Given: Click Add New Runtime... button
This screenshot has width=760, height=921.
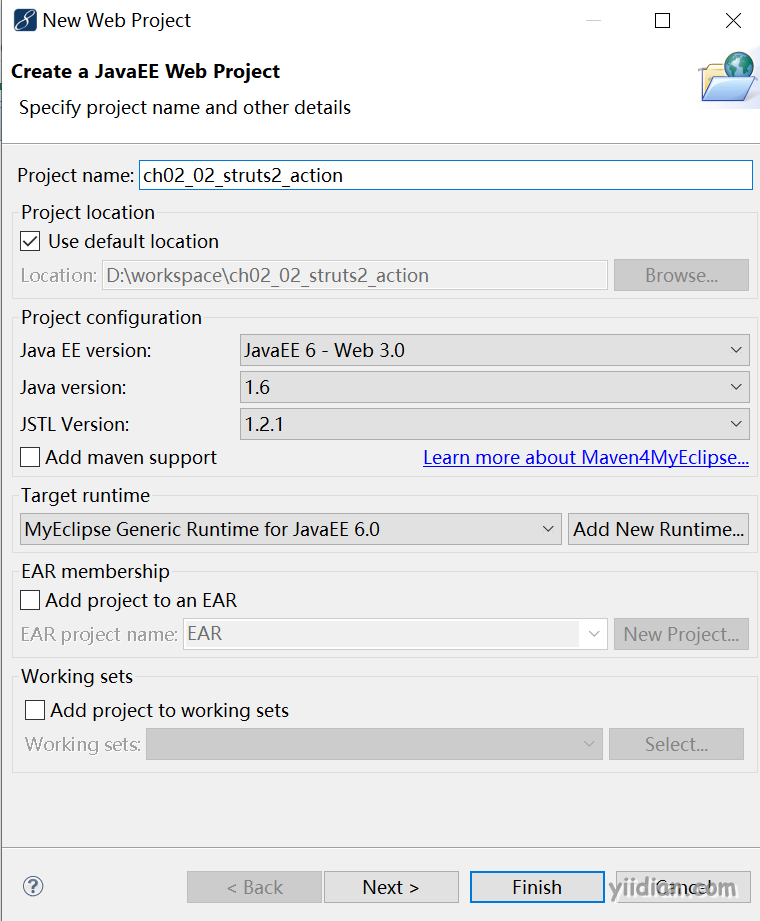Looking at the screenshot, I should 658,529.
